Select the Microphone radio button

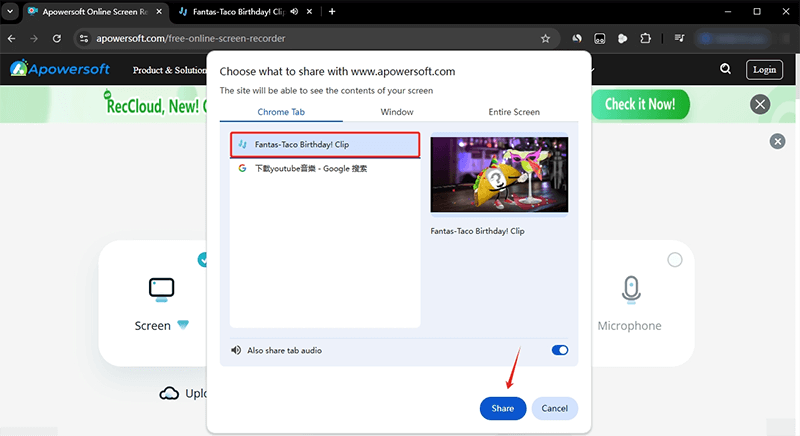674,260
